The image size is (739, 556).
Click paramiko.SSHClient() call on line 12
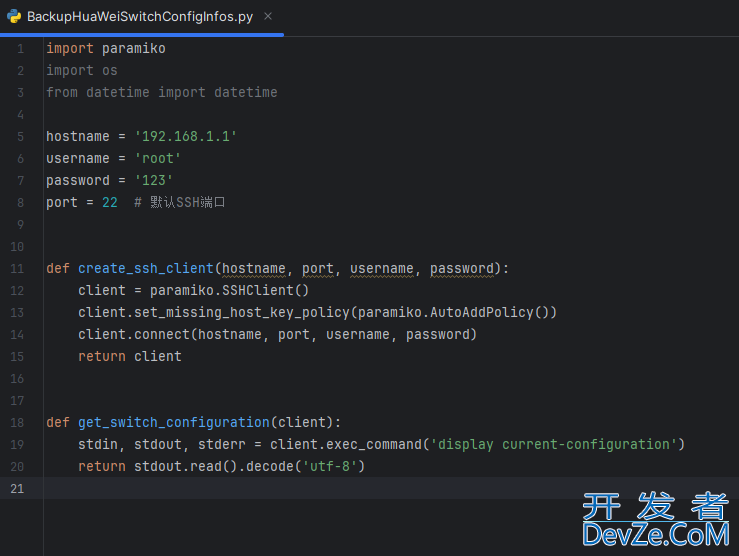click(230, 291)
